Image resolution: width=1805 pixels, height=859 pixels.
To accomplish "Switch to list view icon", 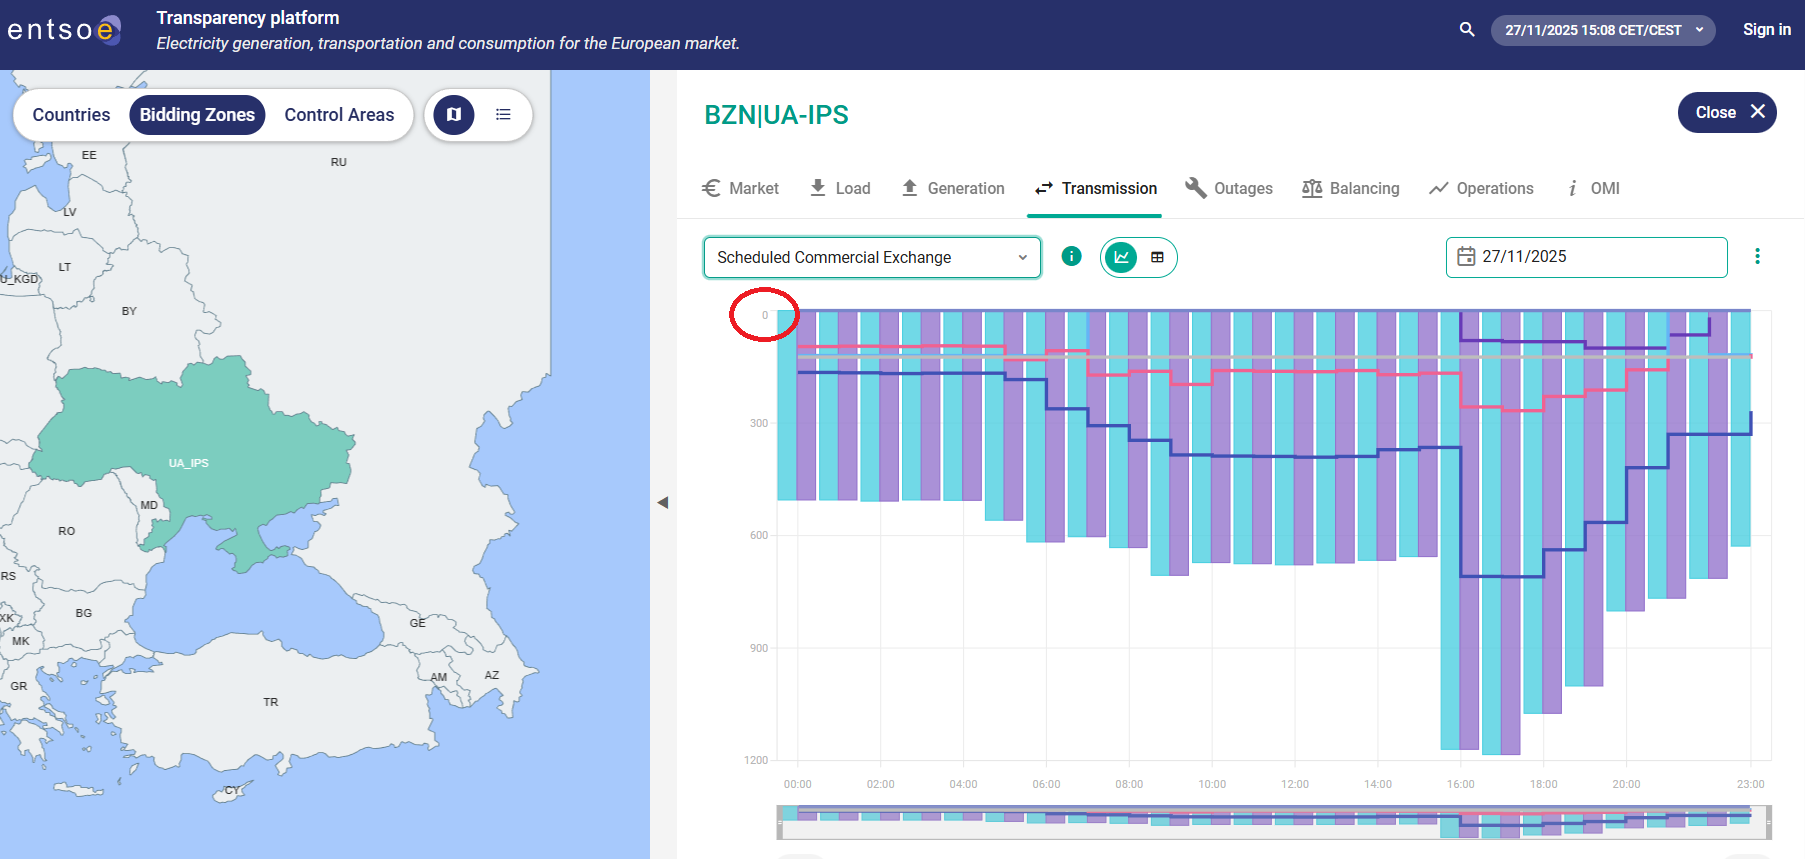I will pyautogui.click(x=503, y=115).
